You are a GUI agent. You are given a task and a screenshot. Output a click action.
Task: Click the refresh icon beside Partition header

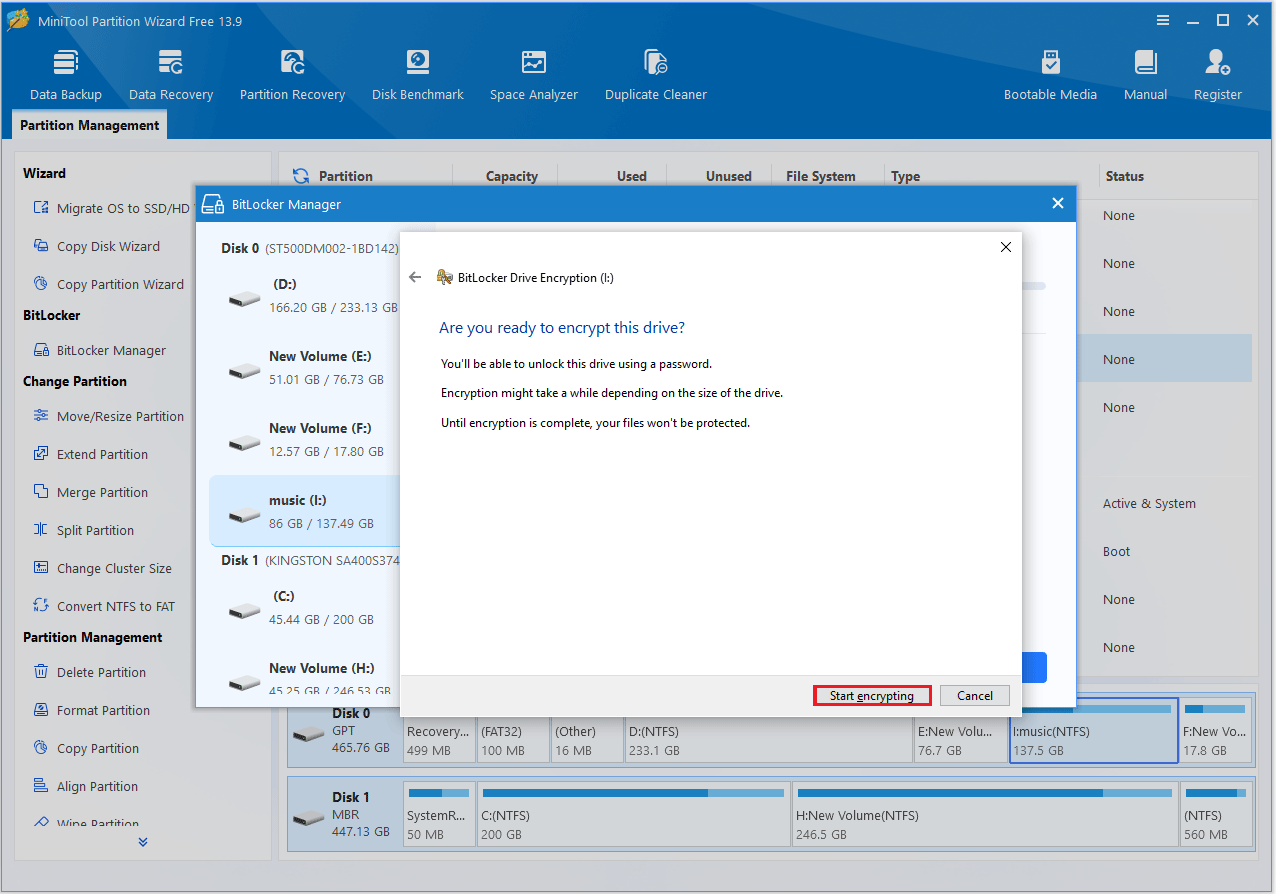[301, 176]
